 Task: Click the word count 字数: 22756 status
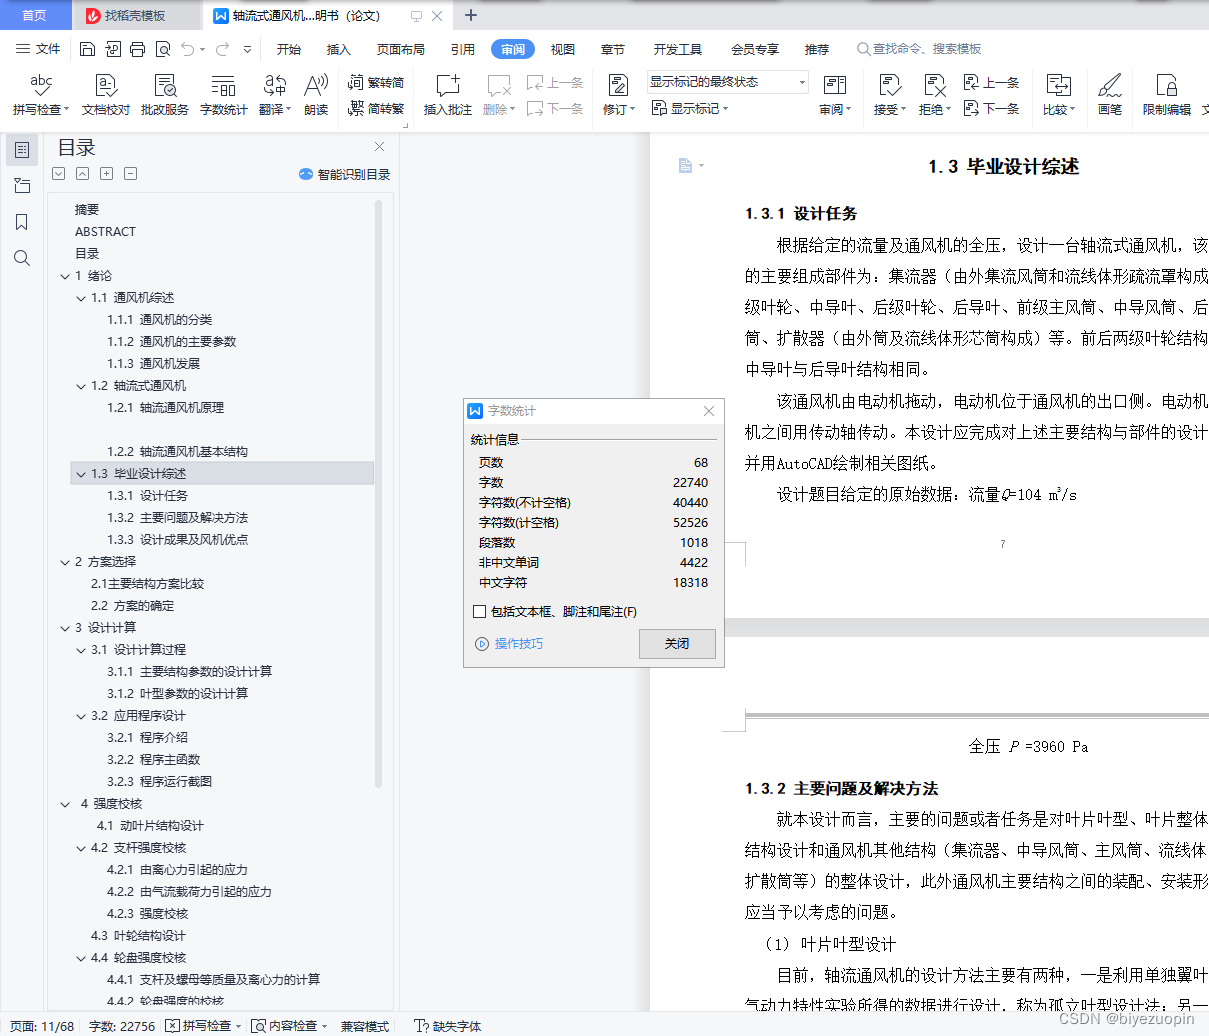coord(122,1026)
